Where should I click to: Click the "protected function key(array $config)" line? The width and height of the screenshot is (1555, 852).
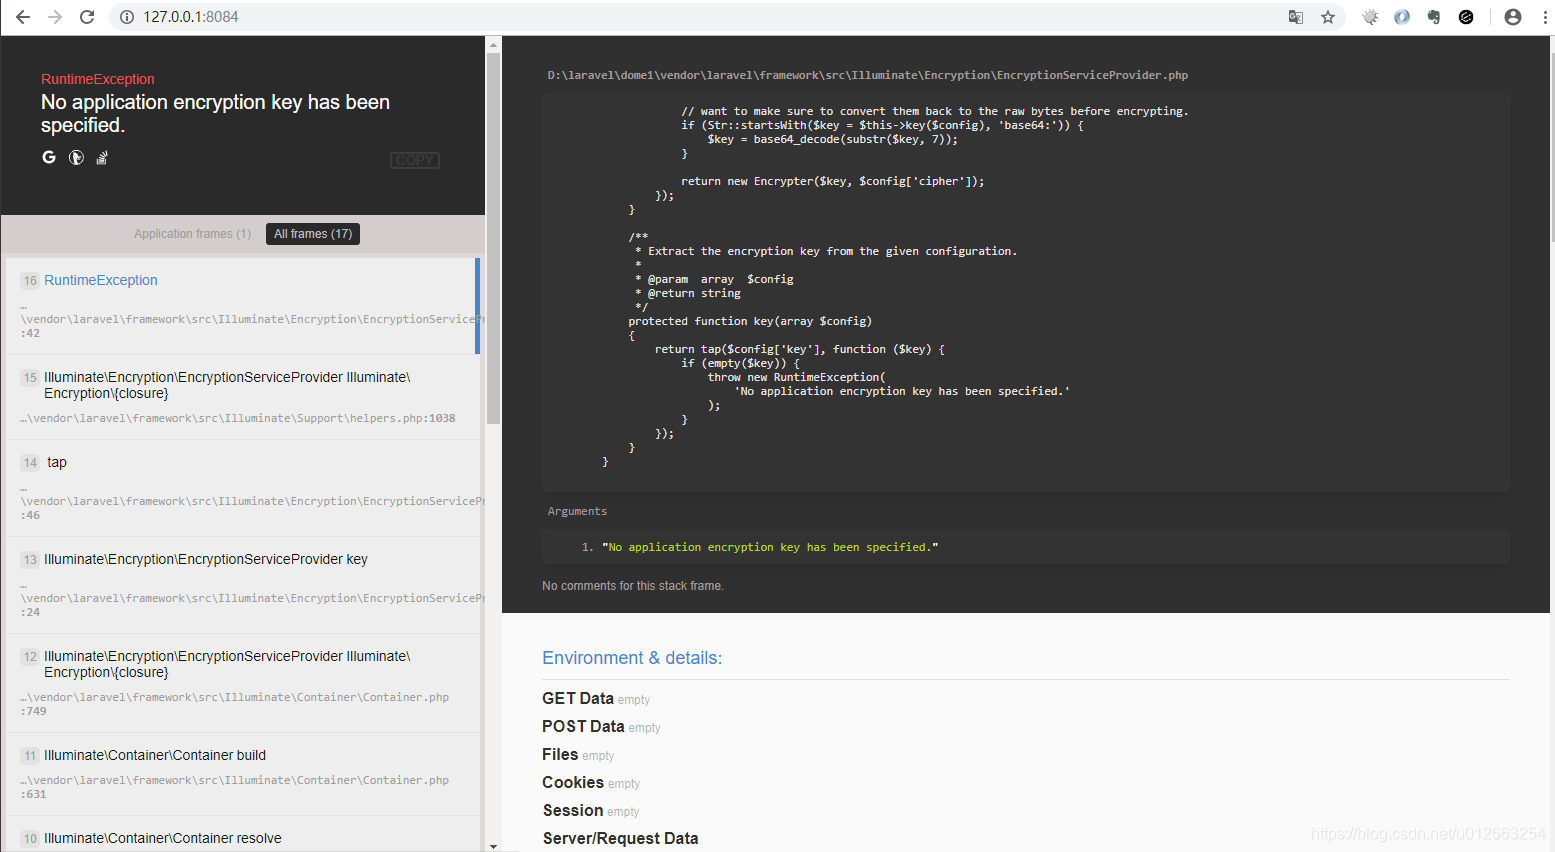click(750, 321)
